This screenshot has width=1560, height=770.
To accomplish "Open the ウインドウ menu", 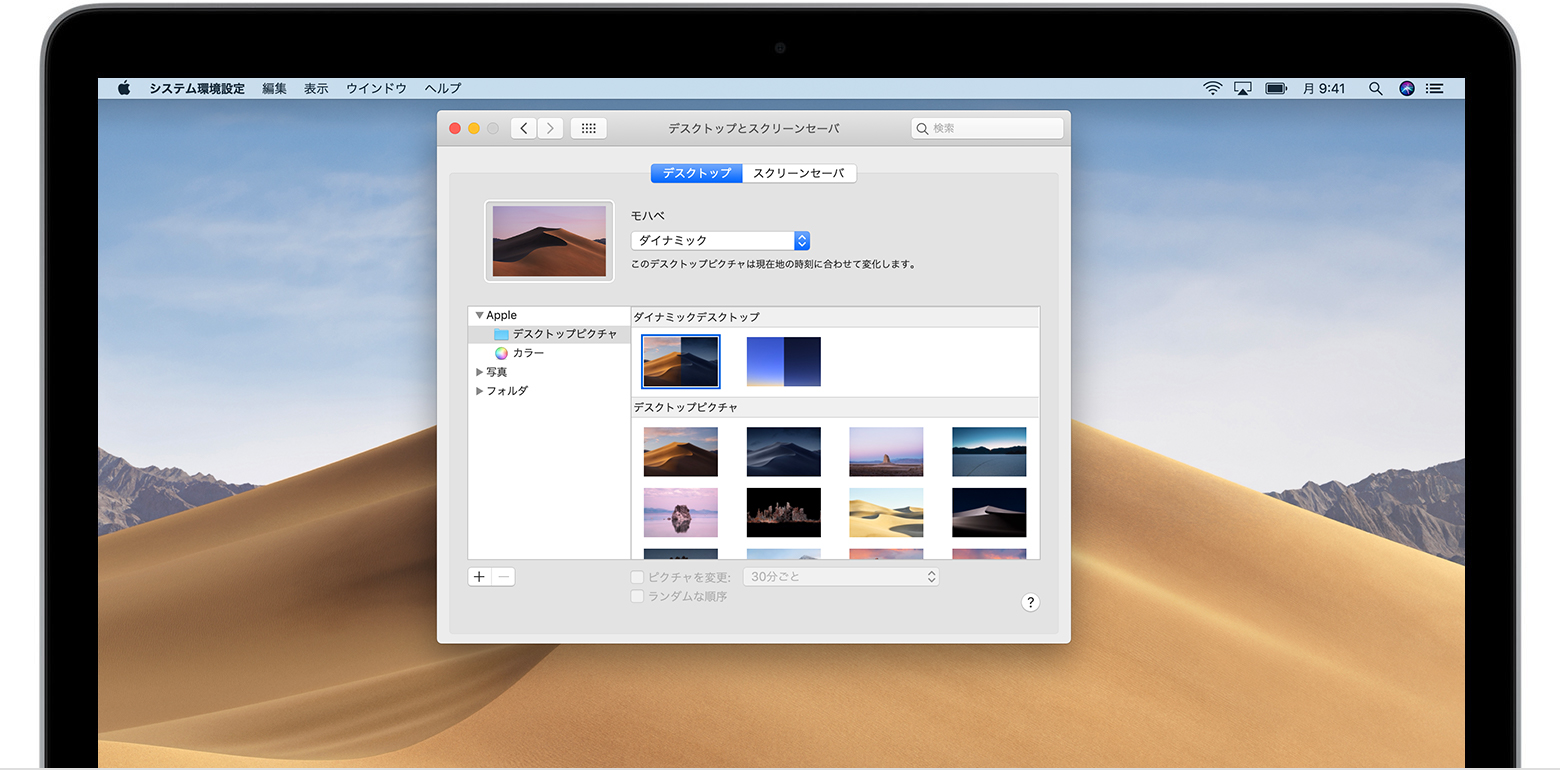I will click(376, 88).
